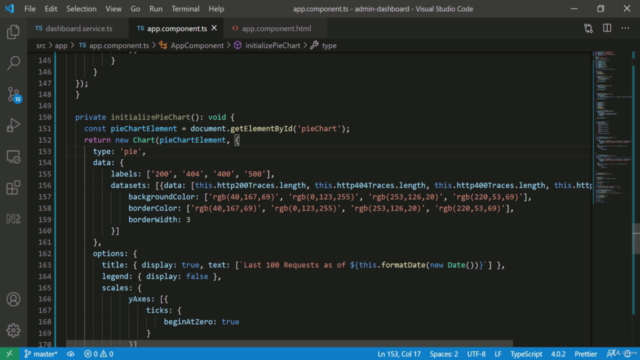Screen dimensions: 640x360
Task: Click app.component.ts in the breadcrumb
Action: pyautogui.click(x=114, y=45)
